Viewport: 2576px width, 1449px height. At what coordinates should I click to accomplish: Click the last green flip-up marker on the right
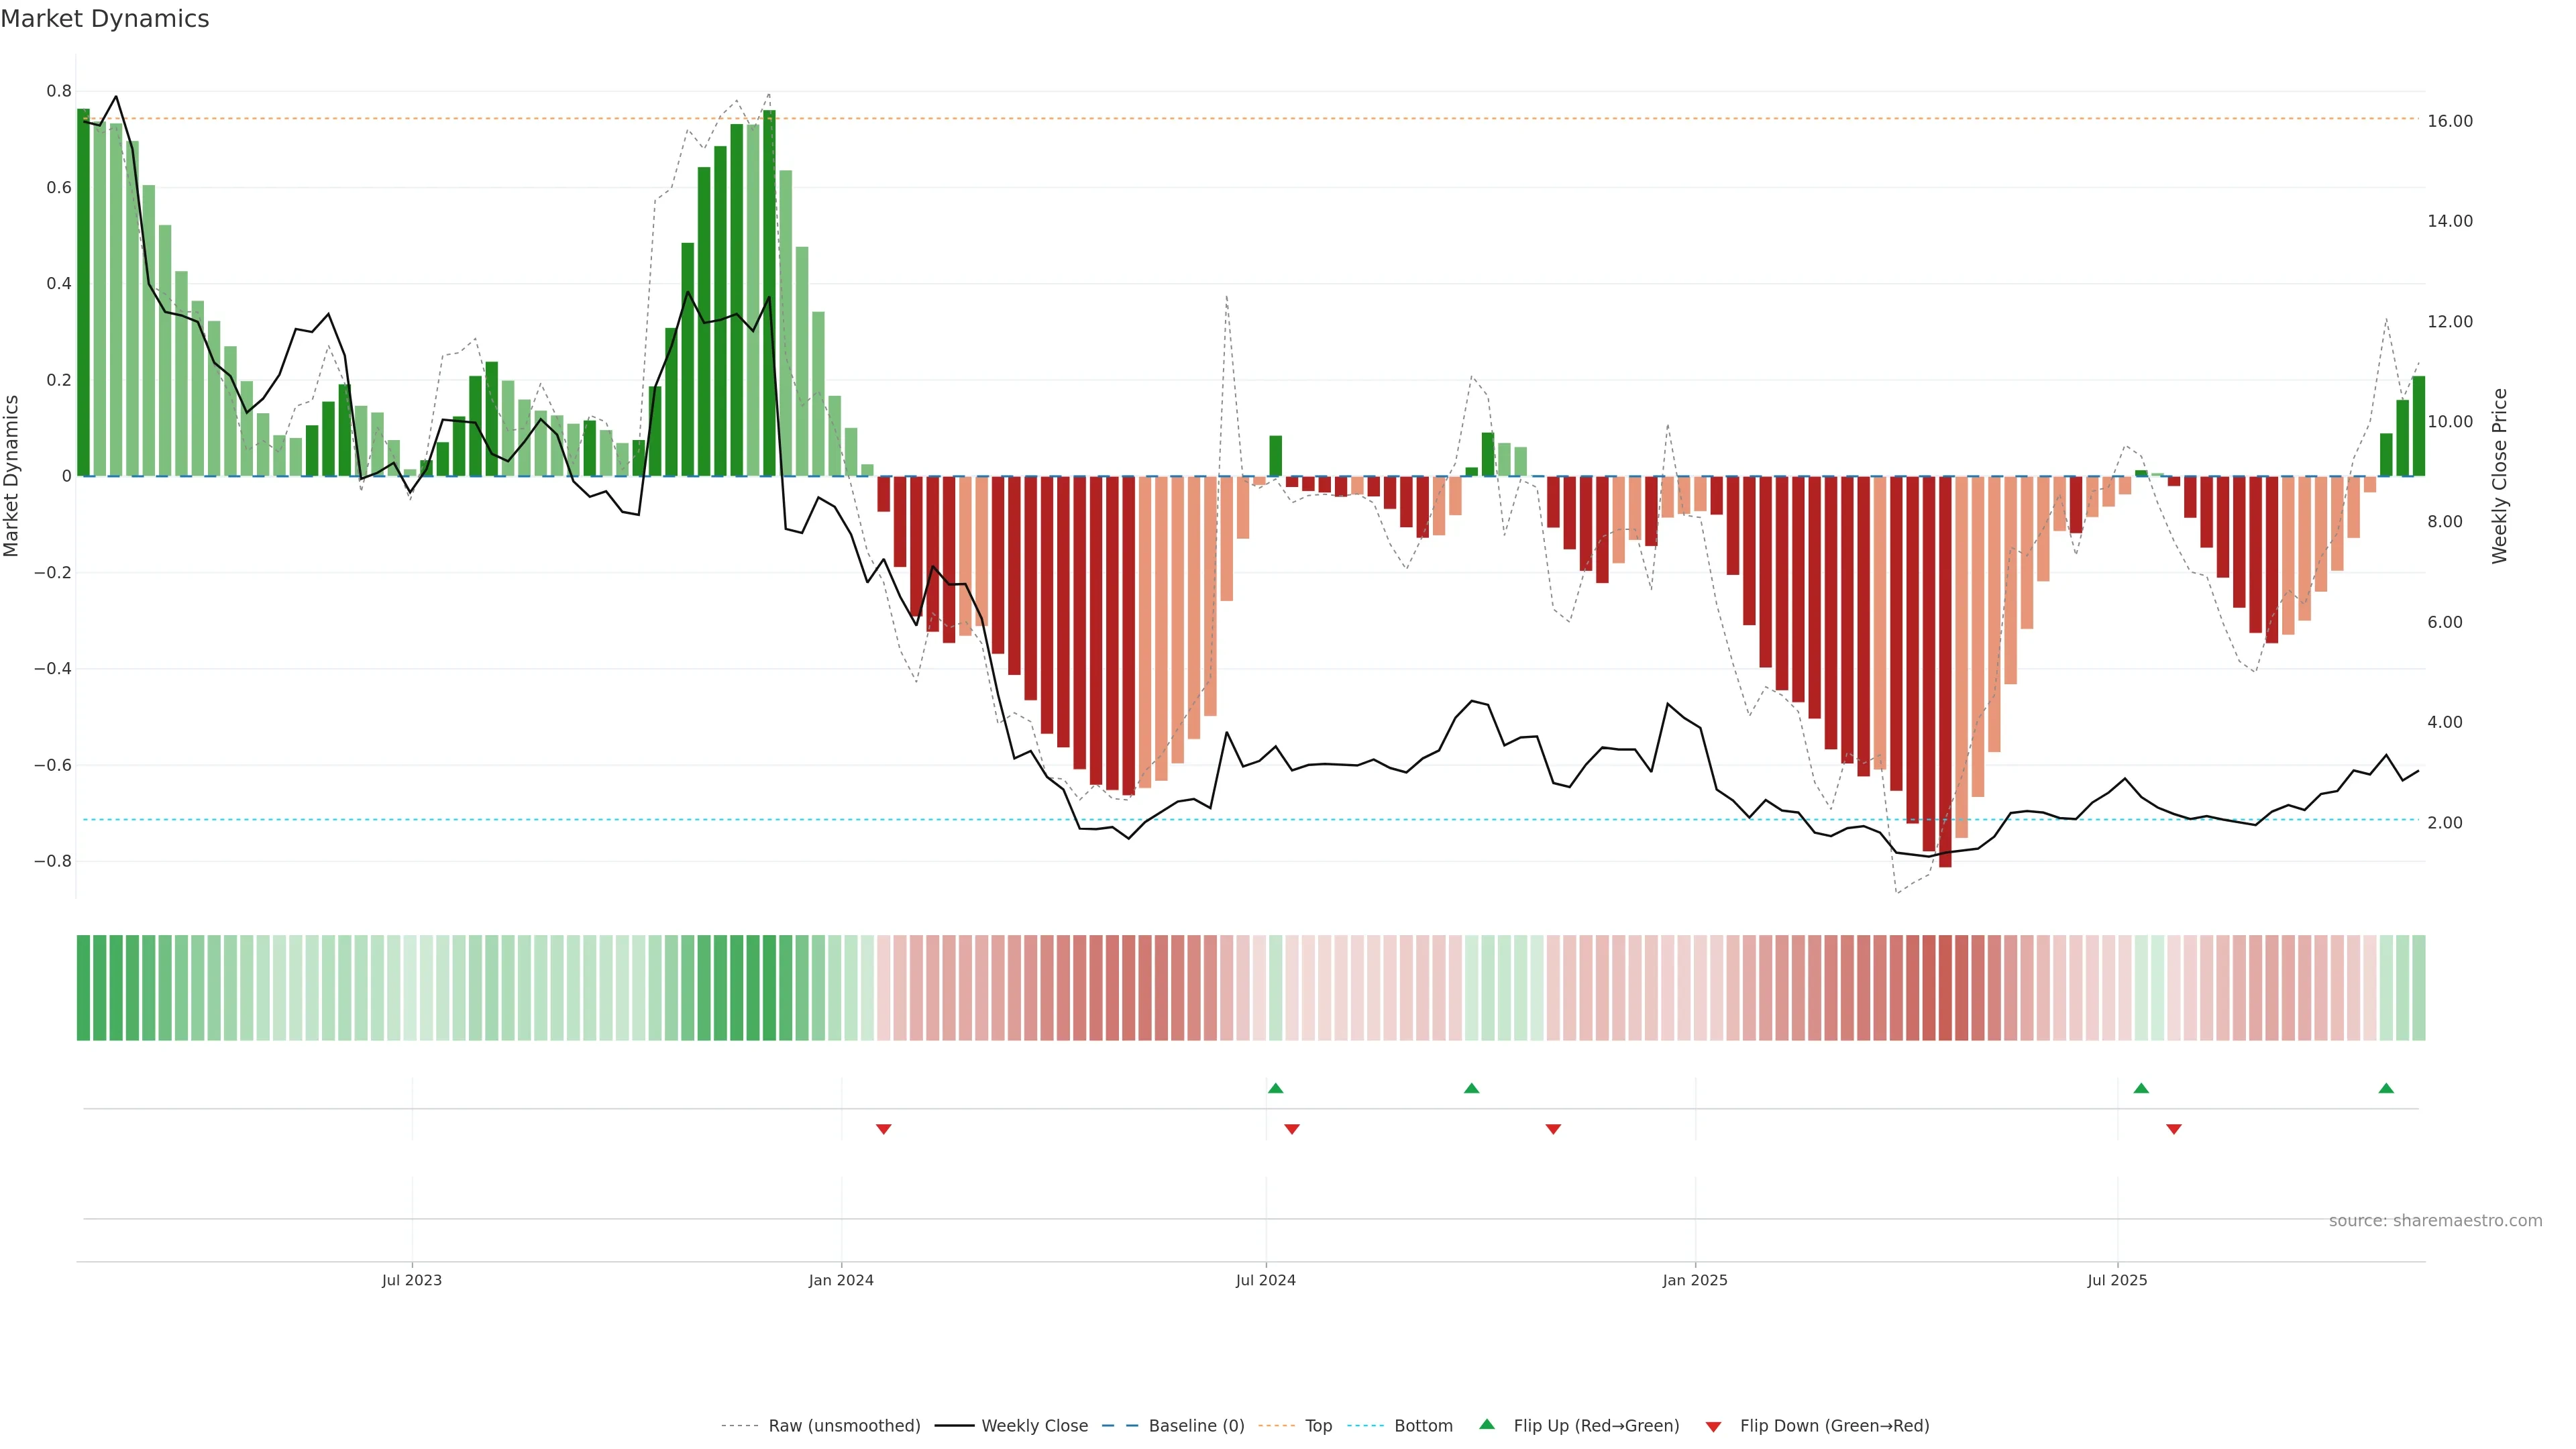point(2386,1088)
